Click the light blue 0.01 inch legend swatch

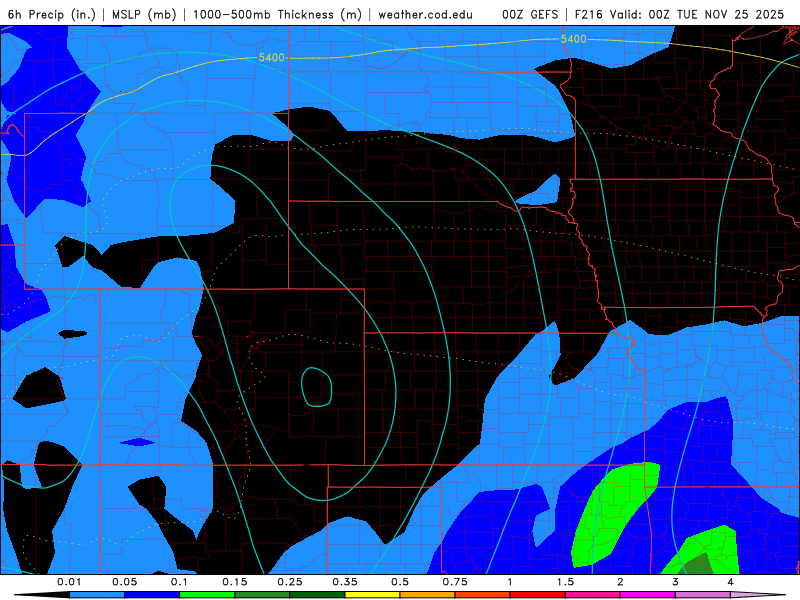[97, 595]
